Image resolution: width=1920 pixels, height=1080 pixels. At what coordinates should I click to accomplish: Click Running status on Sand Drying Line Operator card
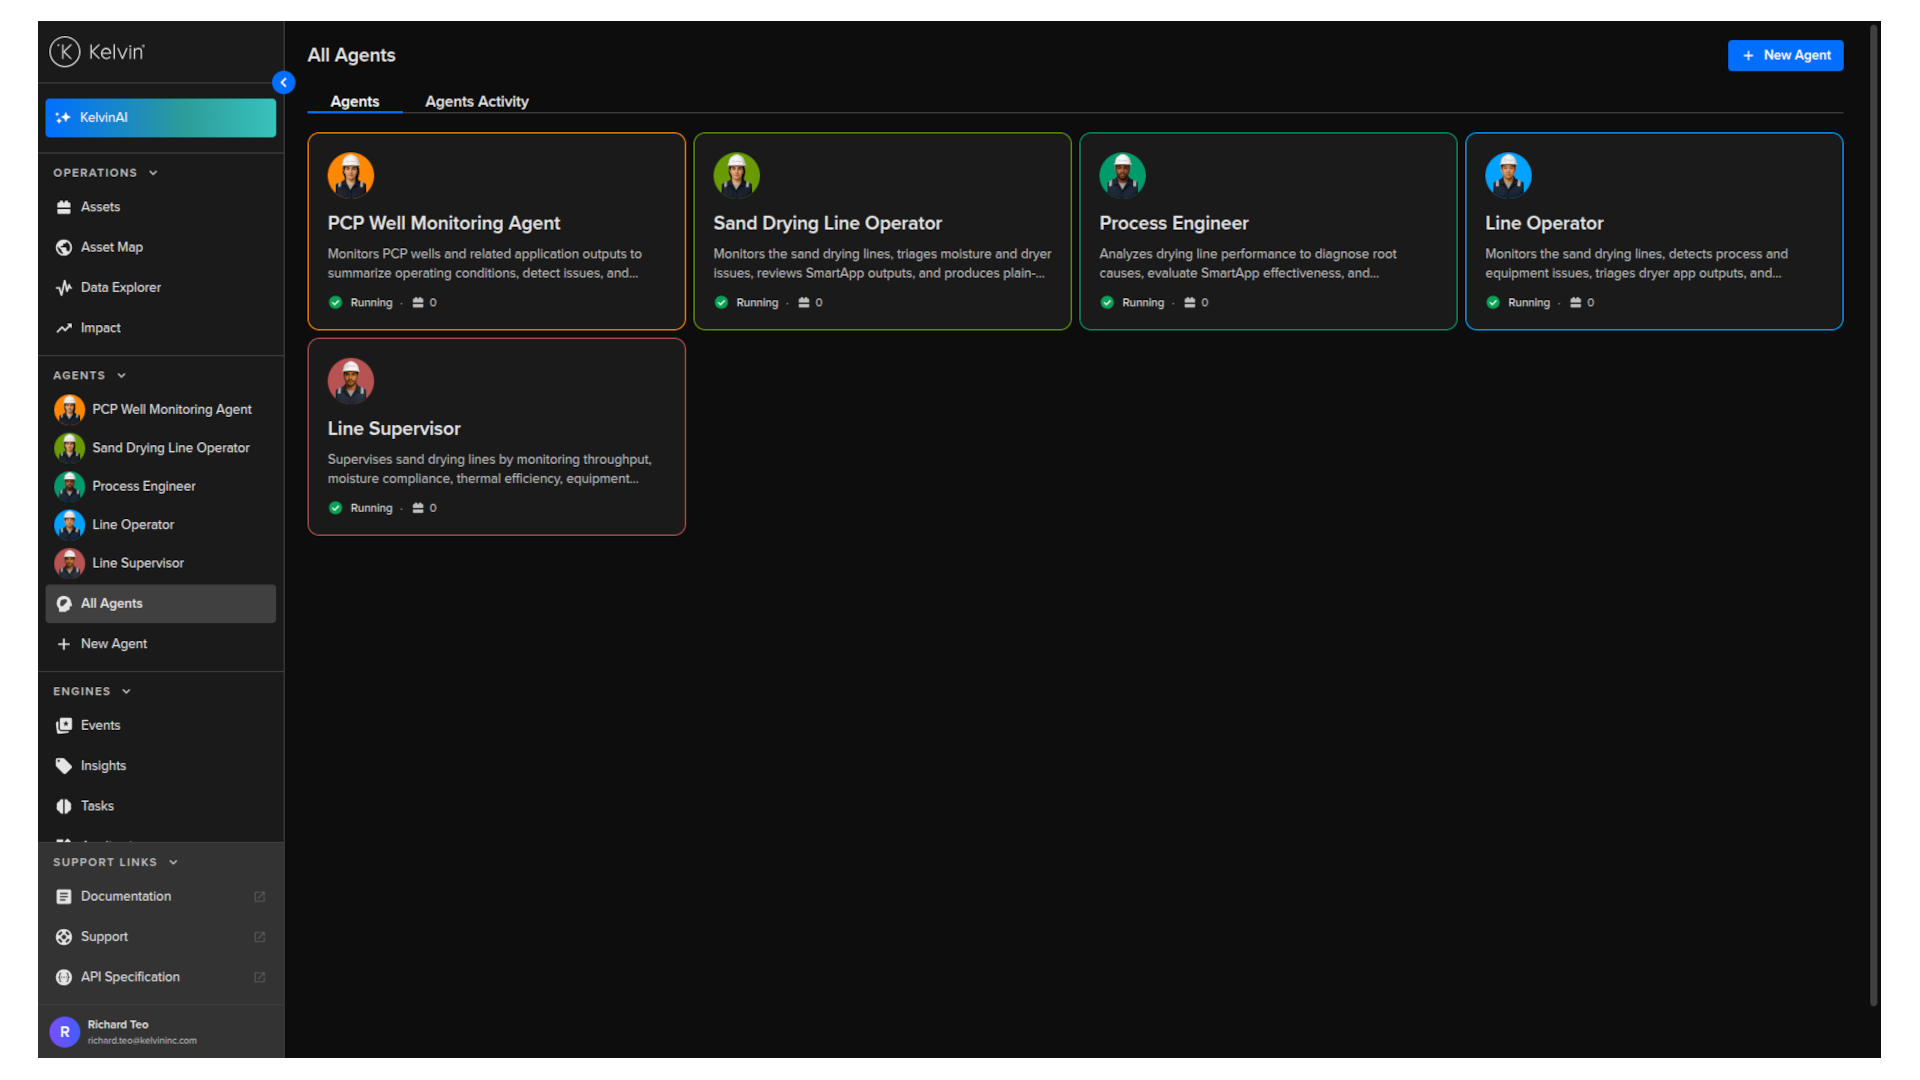pyautogui.click(x=747, y=303)
